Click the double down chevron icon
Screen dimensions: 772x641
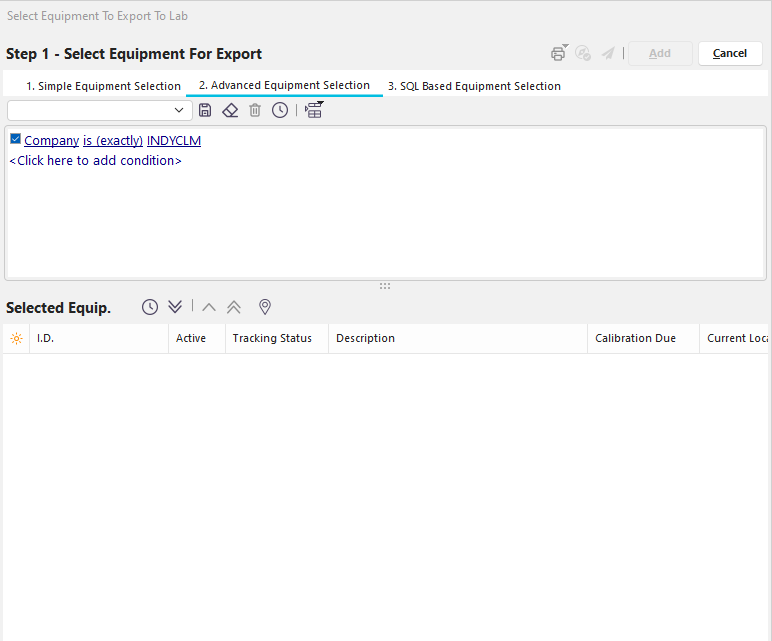[175, 307]
